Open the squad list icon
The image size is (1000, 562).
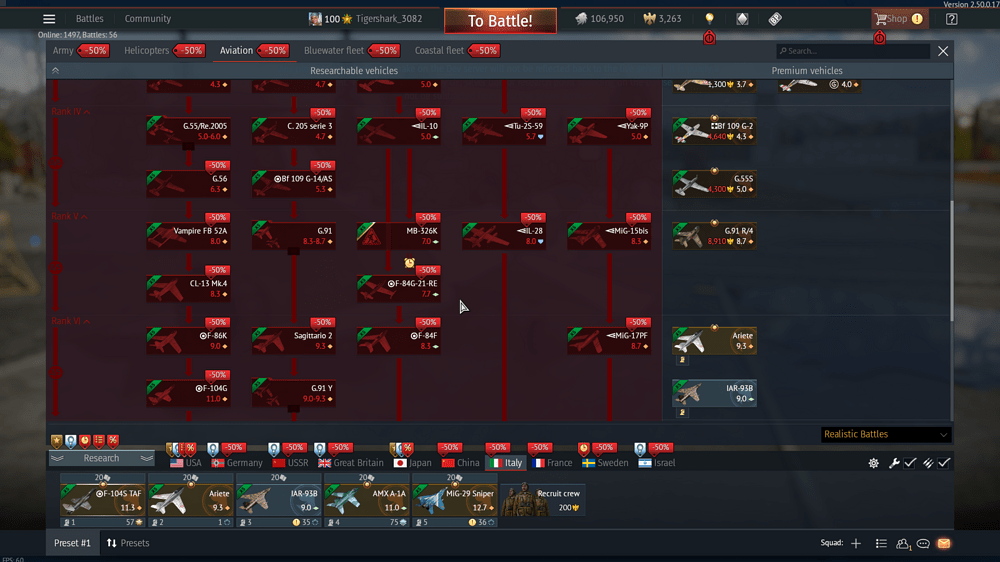pyautogui.click(x=881, y=544)
